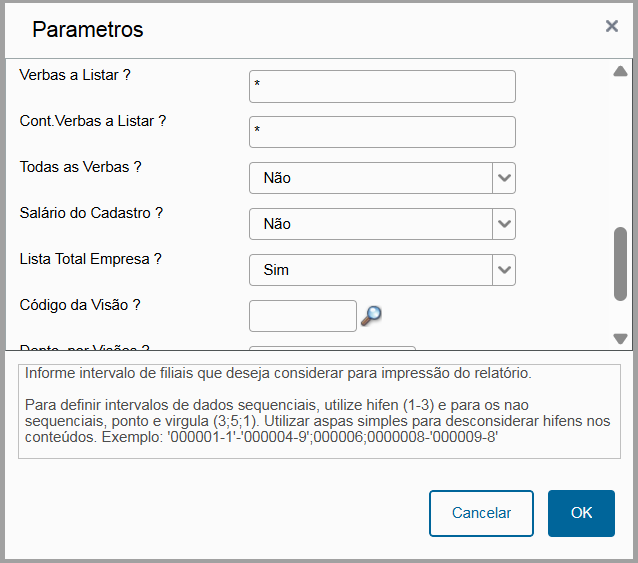Click the vertical scrollbar thumb
This screenshot has height=563, width=638.
(620, 264)
